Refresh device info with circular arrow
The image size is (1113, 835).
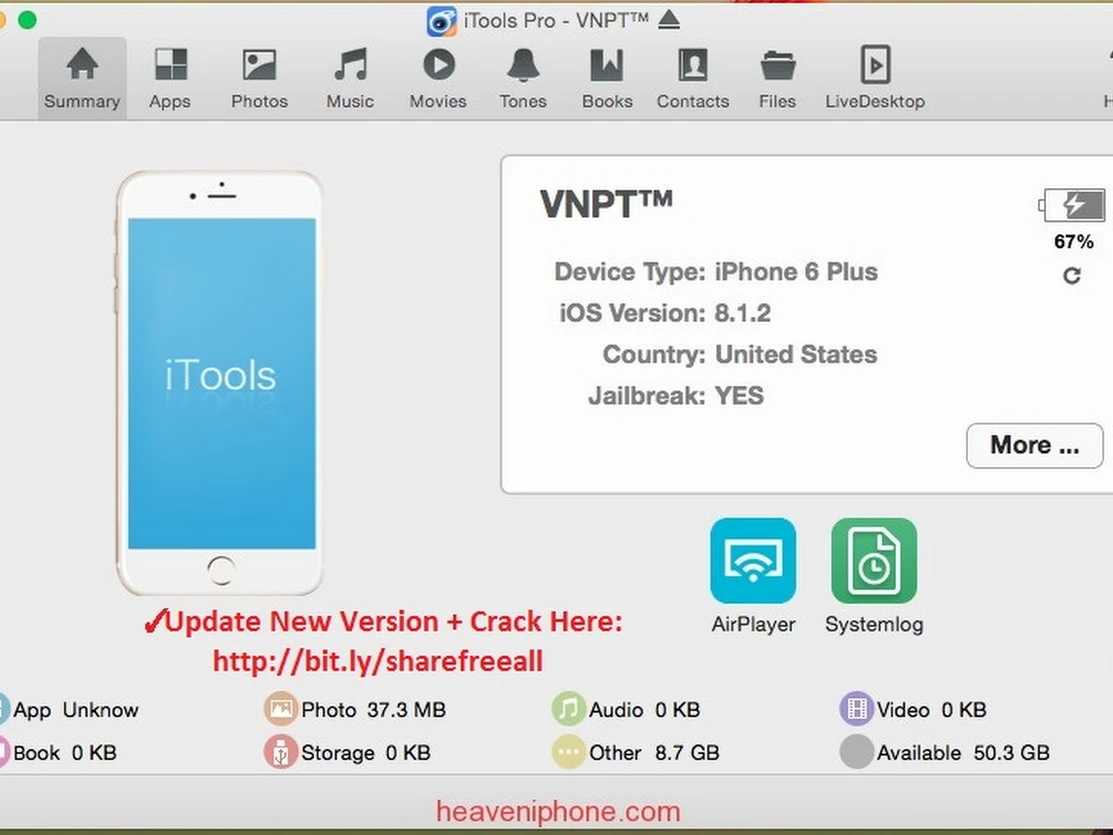coord(1072,275)
